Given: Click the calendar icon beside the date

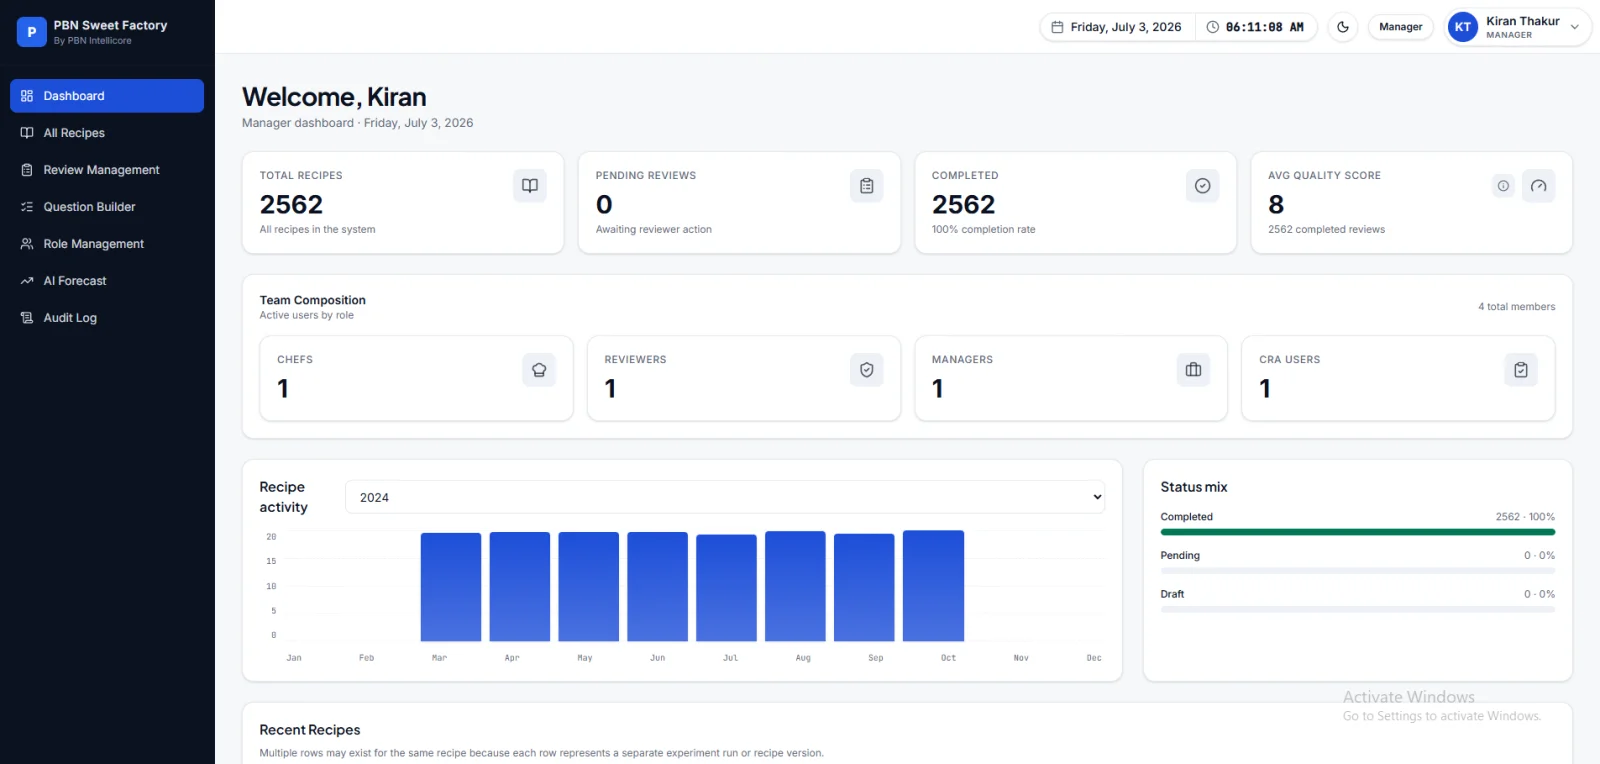Looking at the screenshot, I should [x=1057, y=27].
